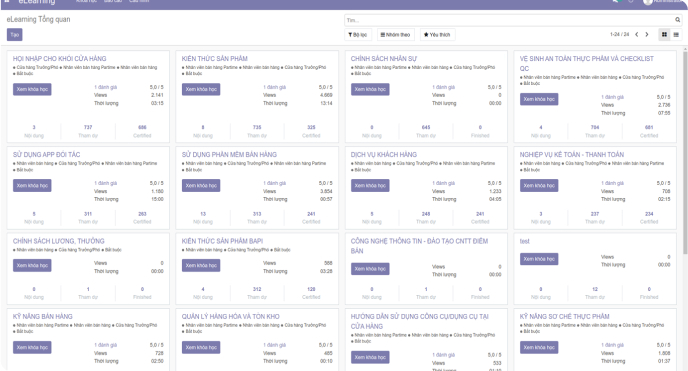Open the Nhóm theo group-by dropdown
Viewport: 688px width, 371px height.
click(395, 35)
